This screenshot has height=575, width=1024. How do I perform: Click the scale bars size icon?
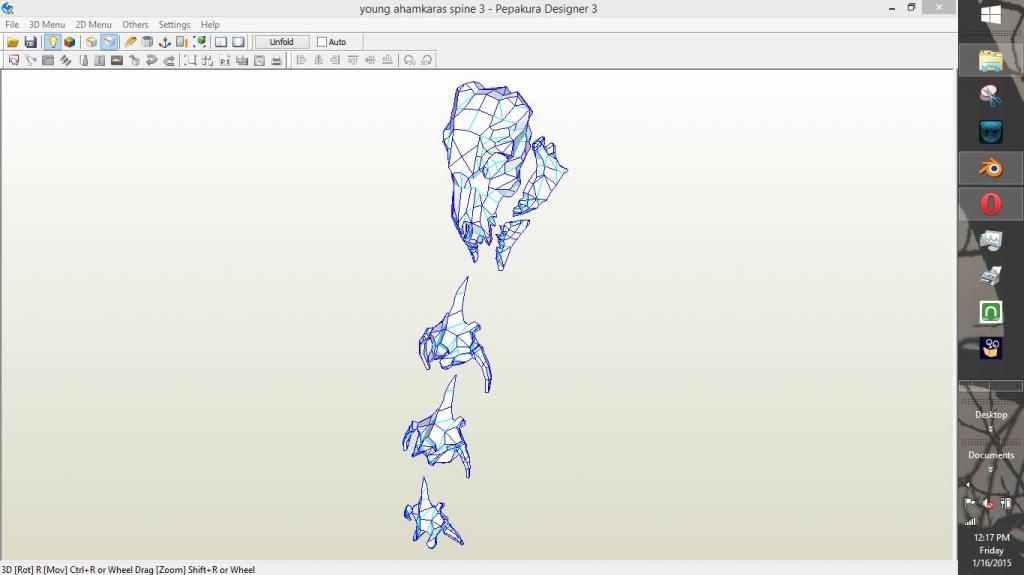coord(182,42)
